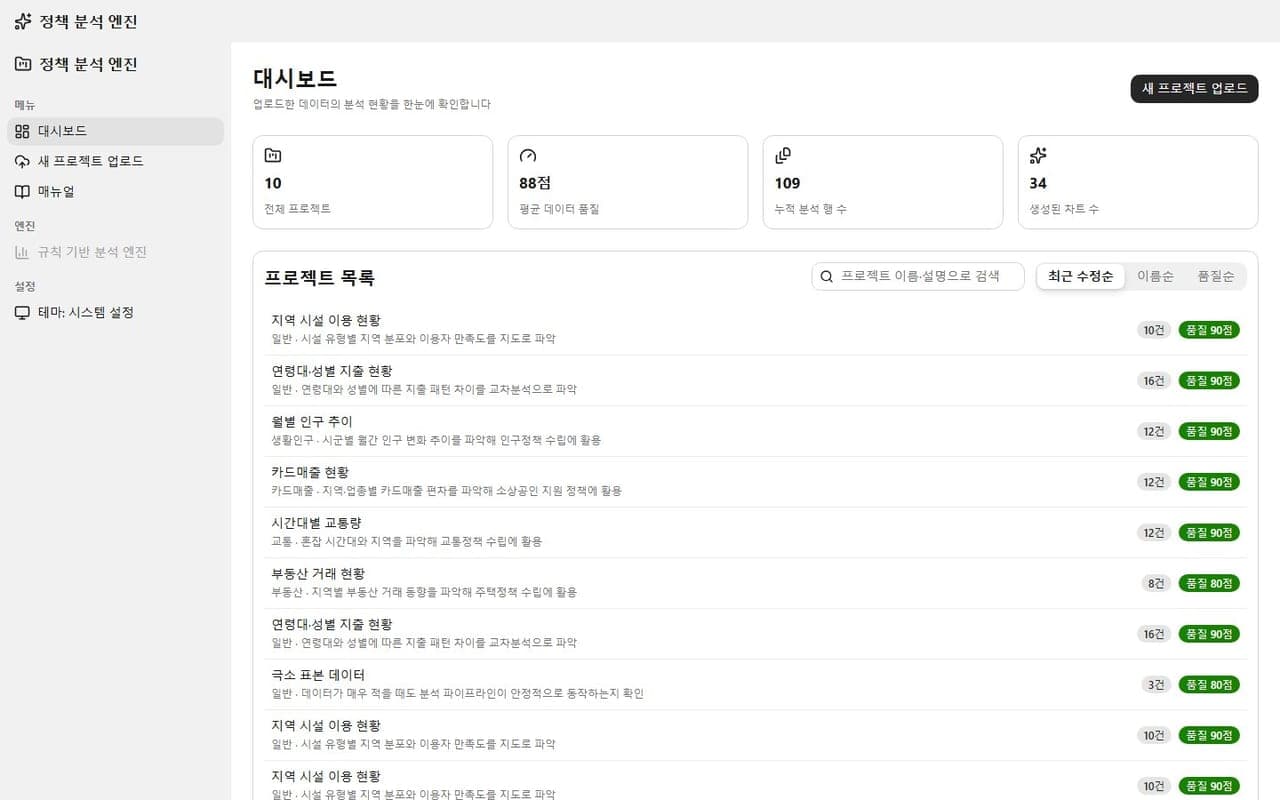The image size is (1280, 800).
Task: Click the 정책 분석 엔진 title in top header
Action: click(x=88, y=21)
